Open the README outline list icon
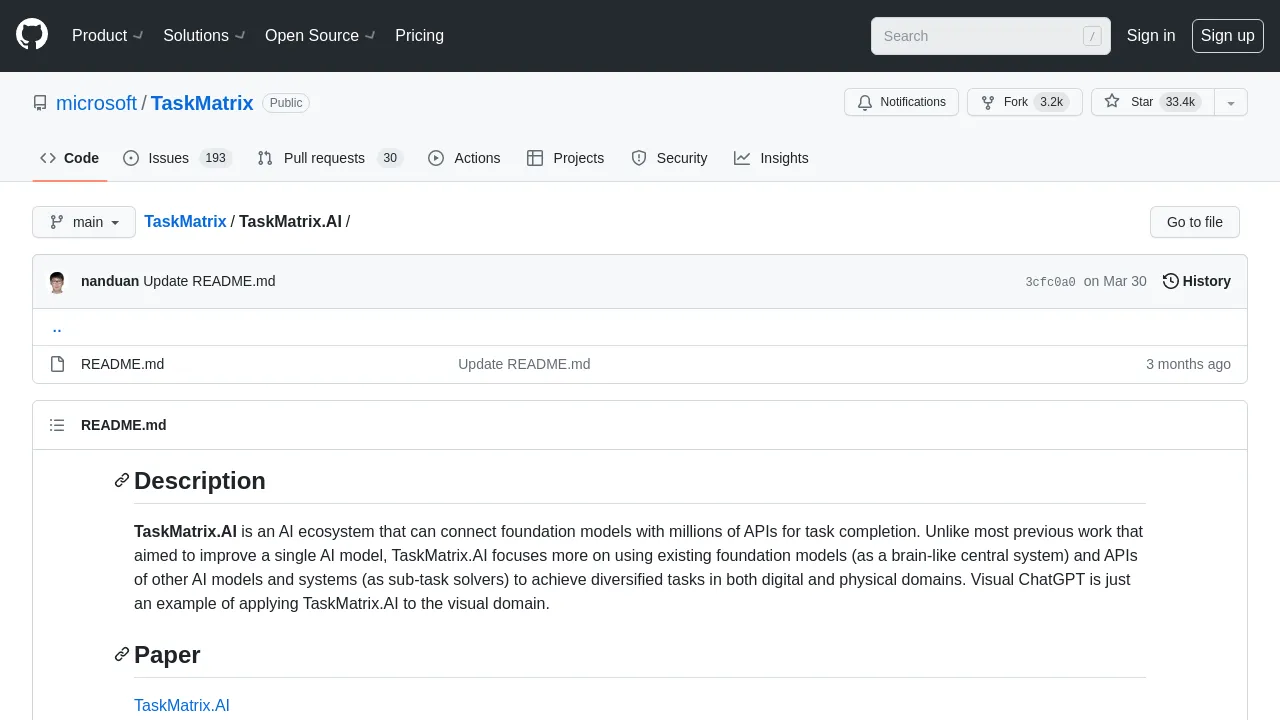This screenshot has height=720, width=1280. point(57,425)
